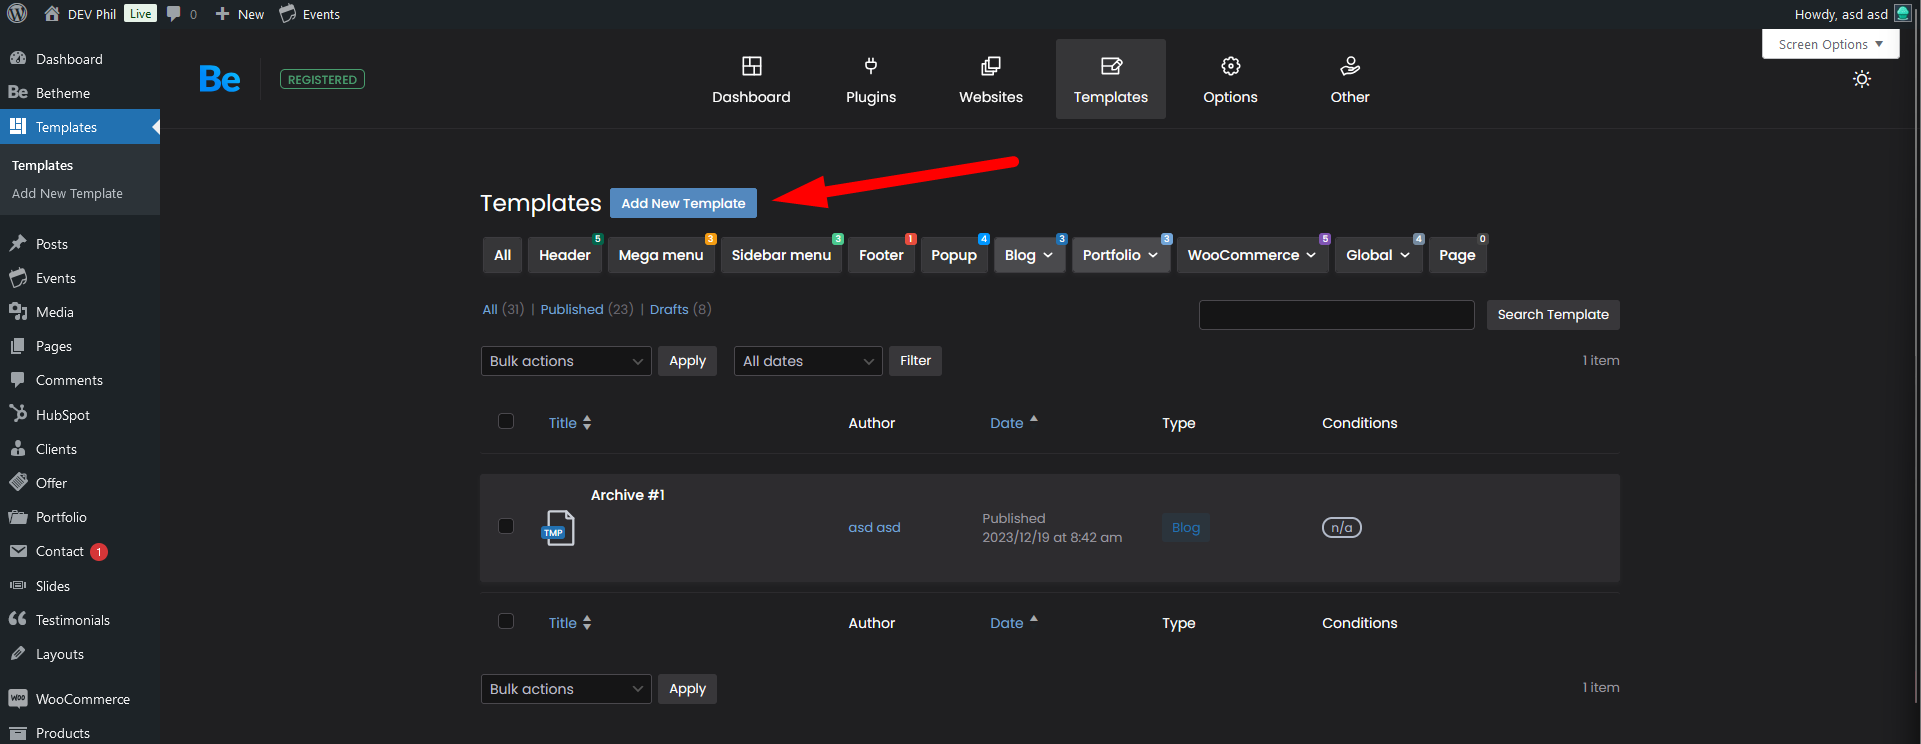Filter templates by Popup
This screenshot has width=1921, height=744.
(x=954, y=255)
